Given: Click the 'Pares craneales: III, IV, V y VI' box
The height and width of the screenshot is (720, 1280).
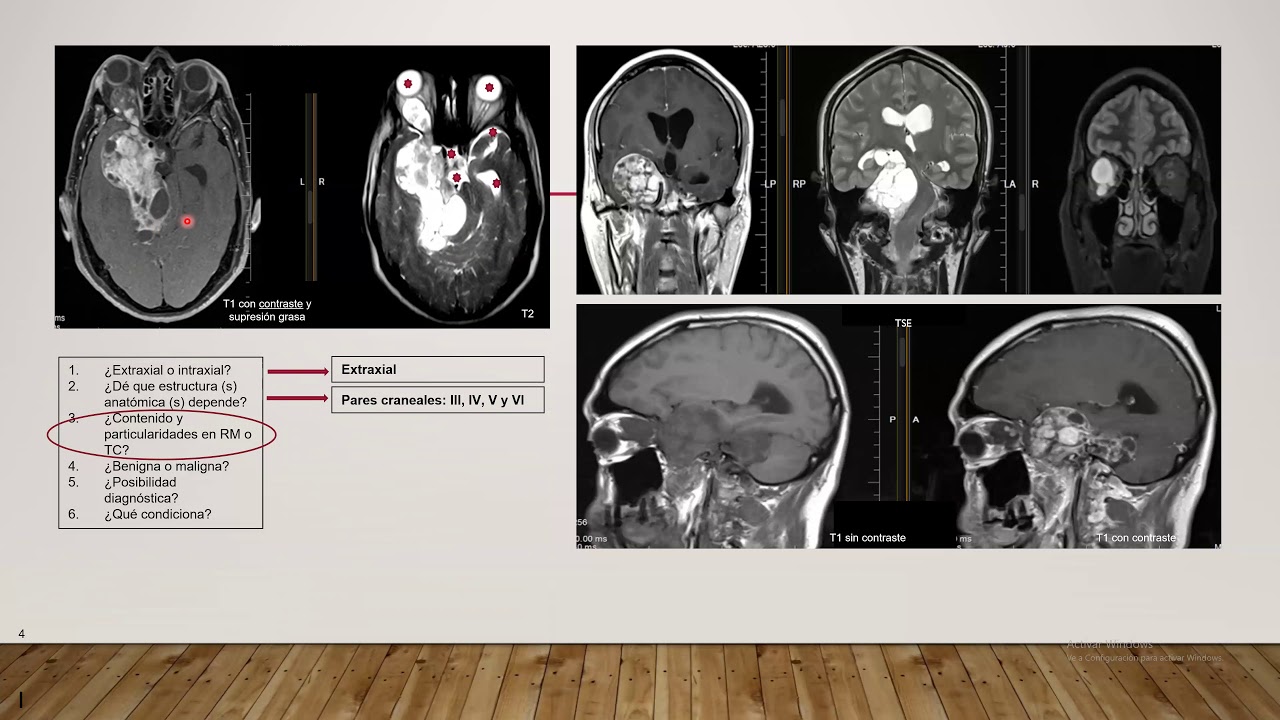Looking at the screenshot, I should (438, 400).
